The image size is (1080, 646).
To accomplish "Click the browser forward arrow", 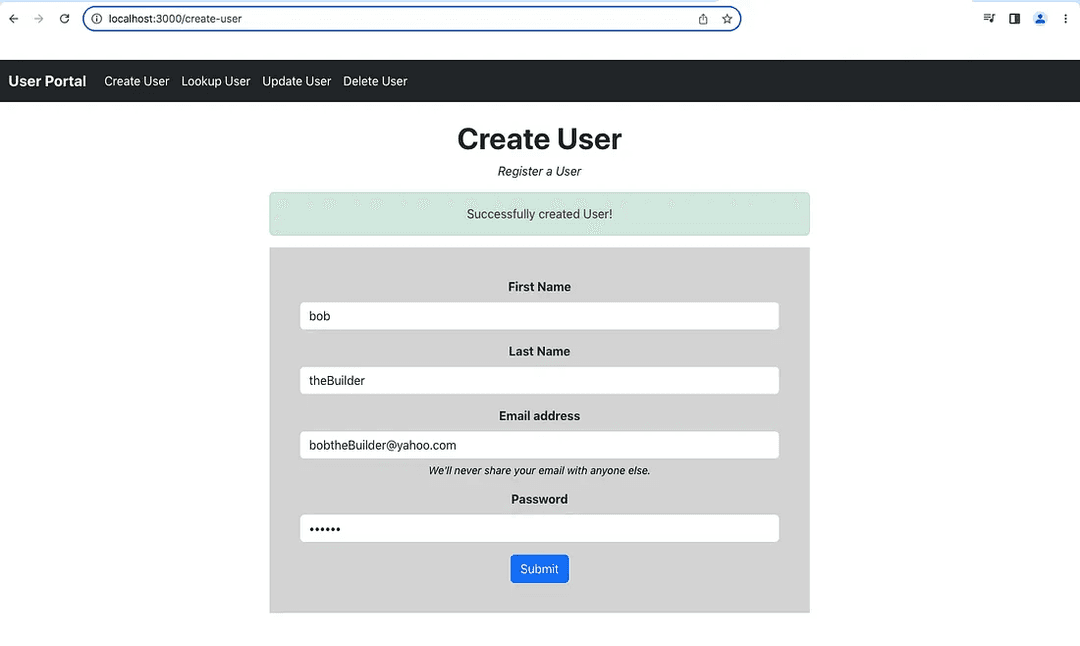I will (39, 19).
